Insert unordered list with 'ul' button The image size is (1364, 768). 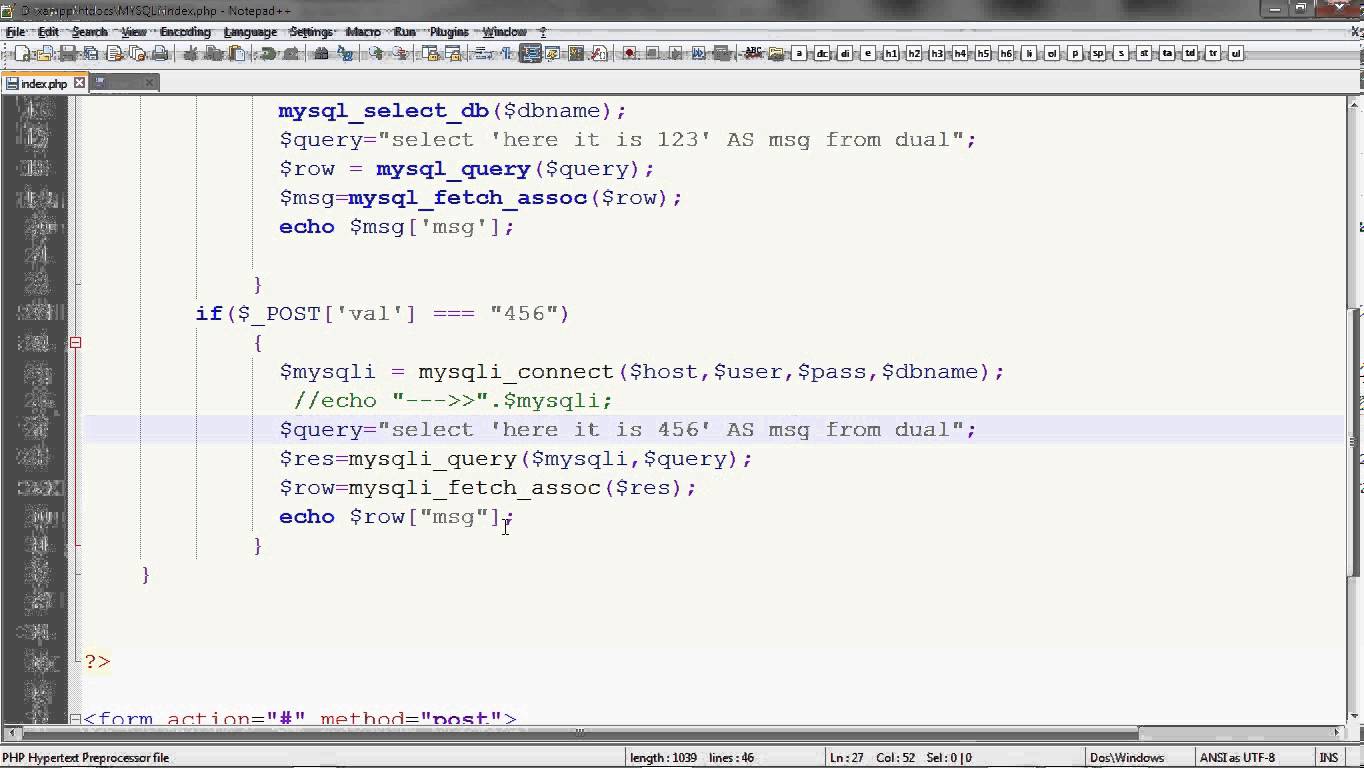point(1236,53)
